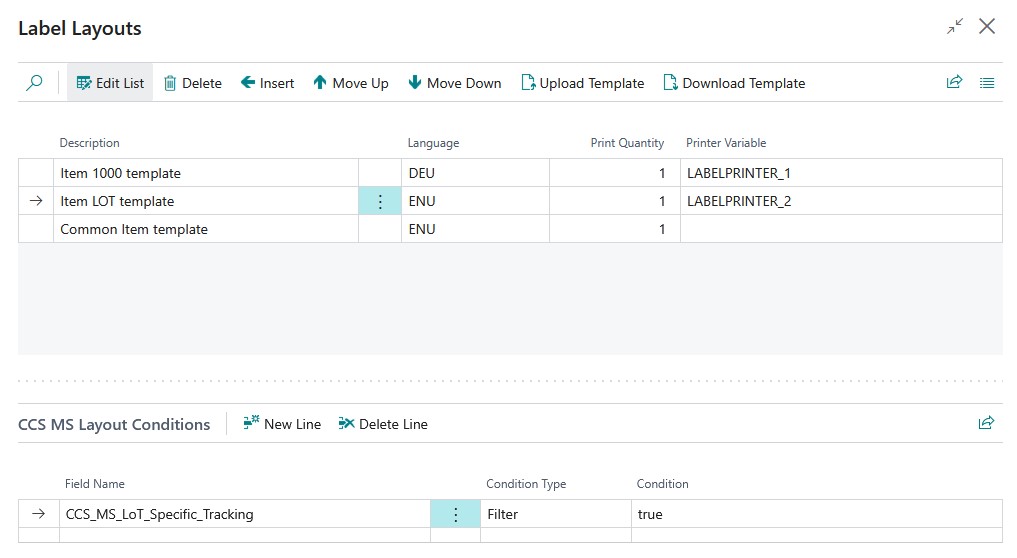The width and height of the screenshot is (1017, 558).
Task: Click the Filter condition type cell
Action: pos(555,514)
